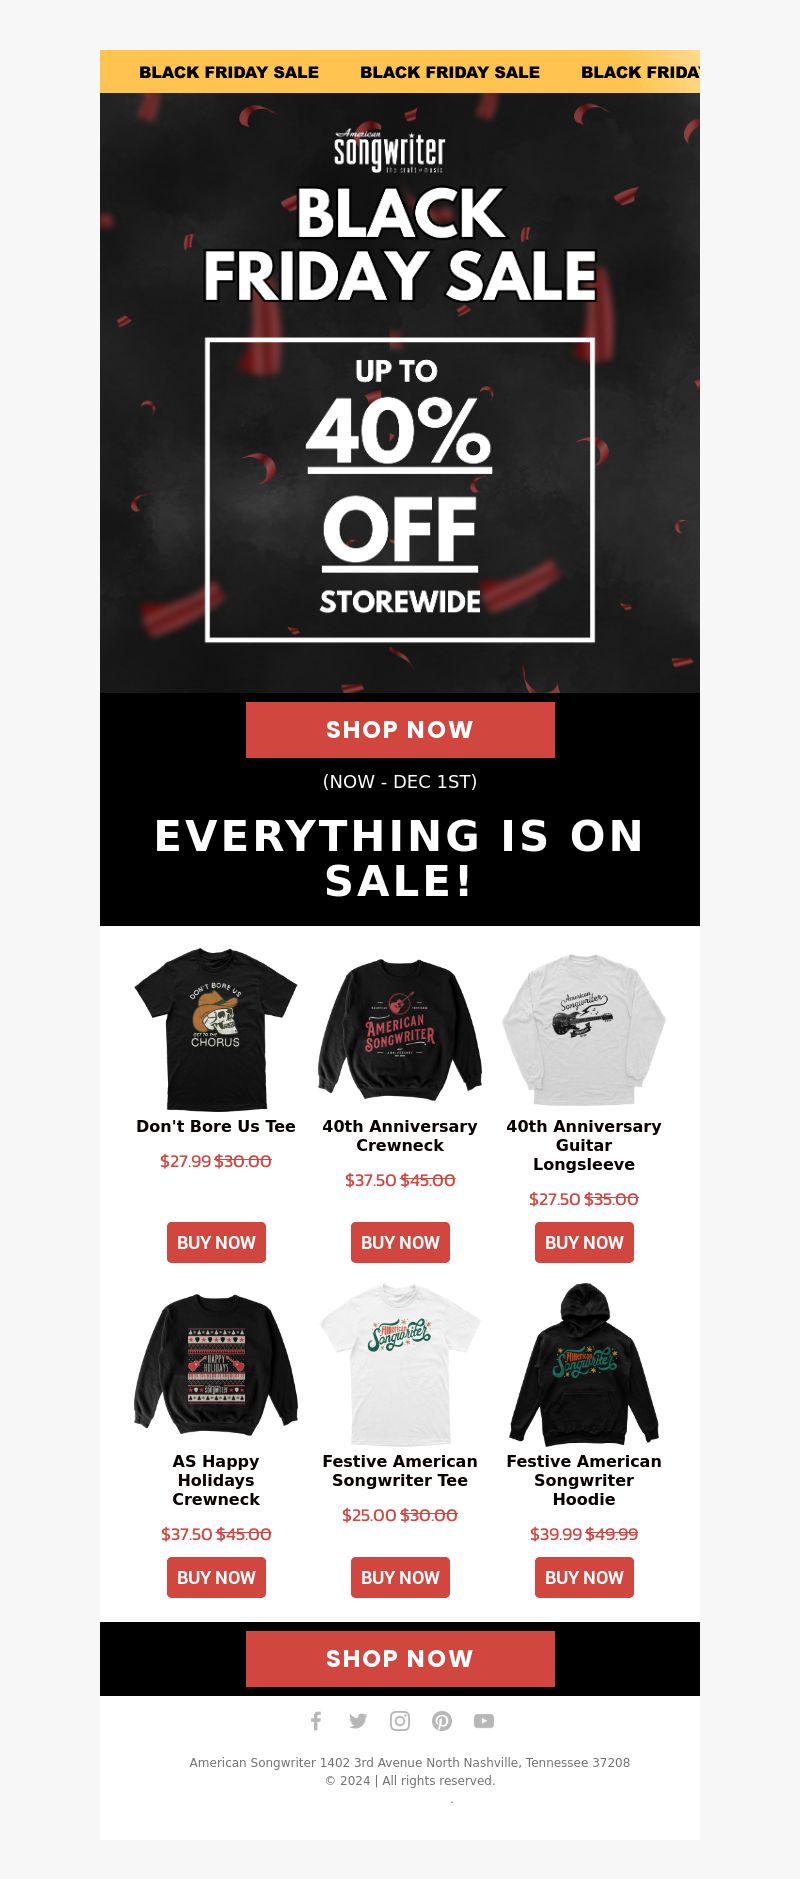Open the Festive American Songwriter Tee title
Screen dimensions: 800x1879
(400, 1471)
